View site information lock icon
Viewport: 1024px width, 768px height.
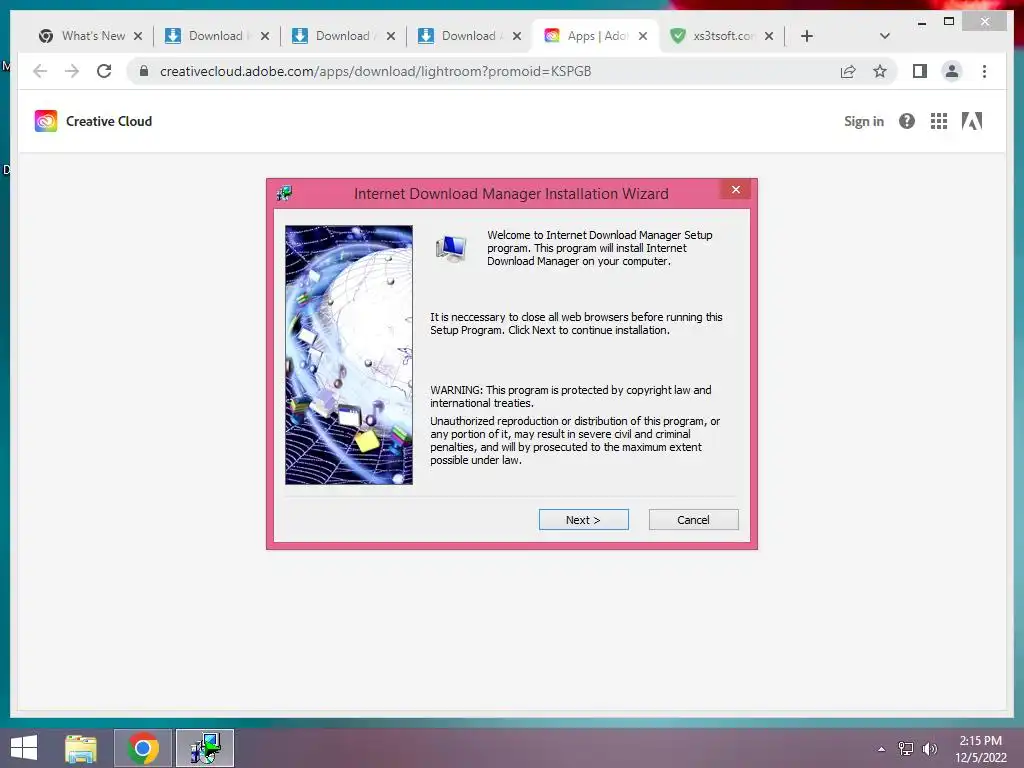144,71
